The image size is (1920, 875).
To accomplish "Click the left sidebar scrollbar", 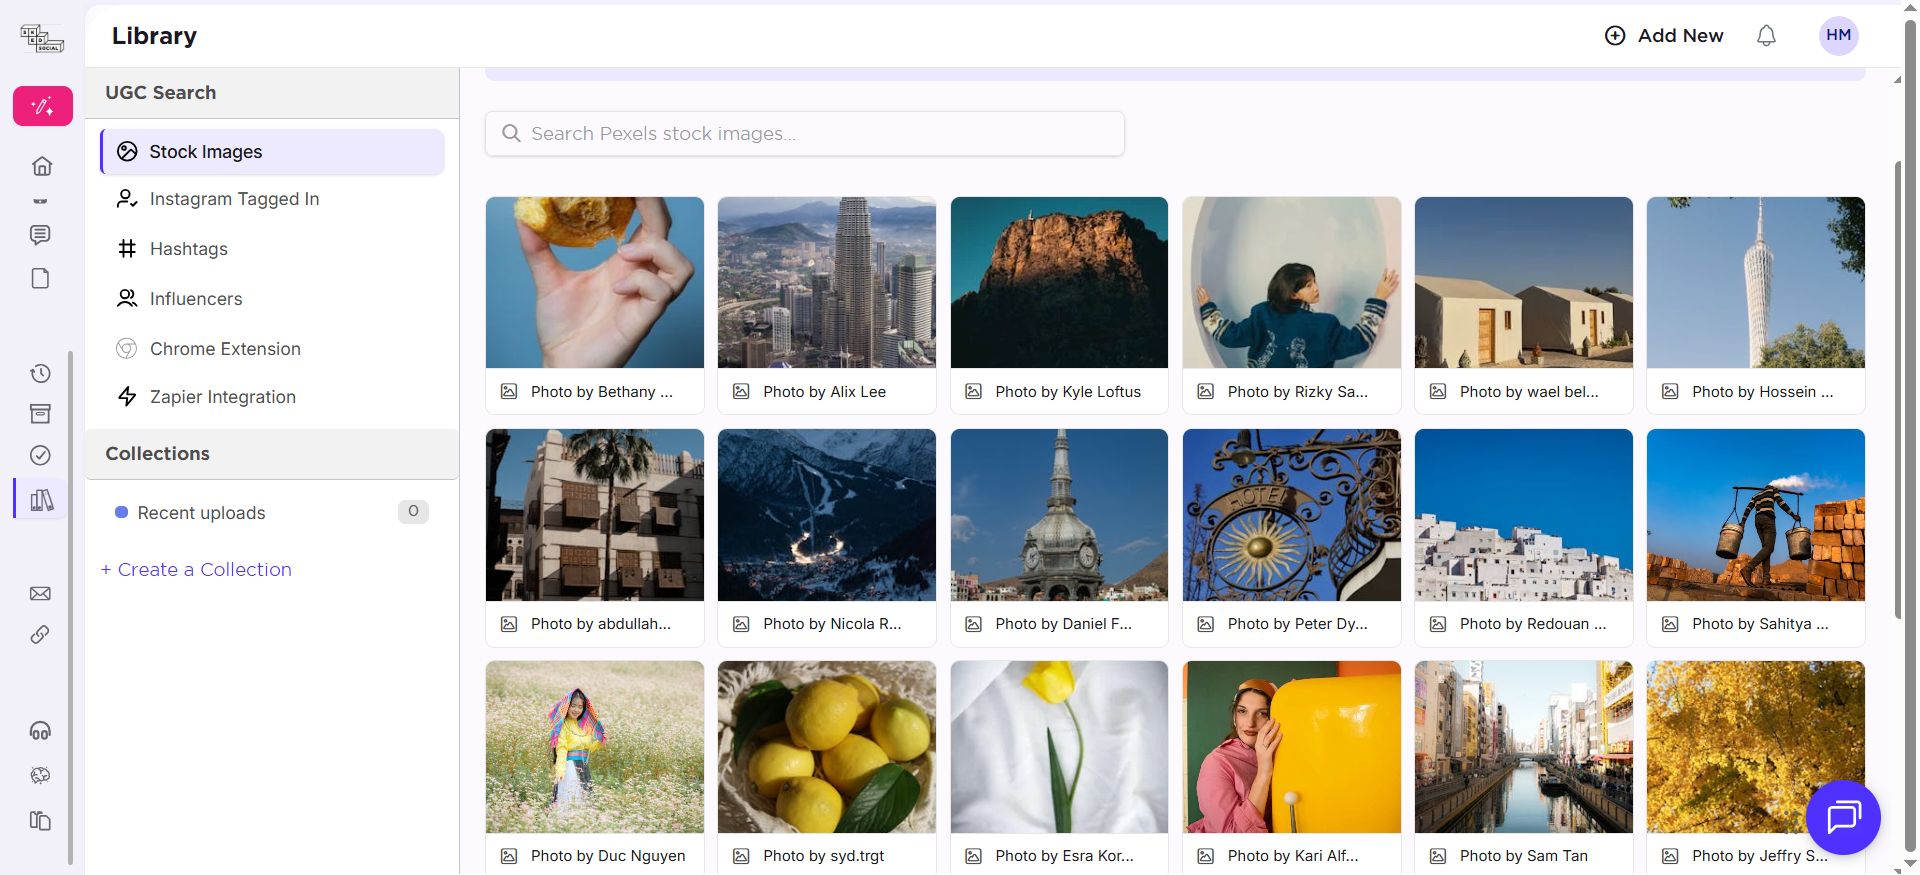I will point(70,606).
